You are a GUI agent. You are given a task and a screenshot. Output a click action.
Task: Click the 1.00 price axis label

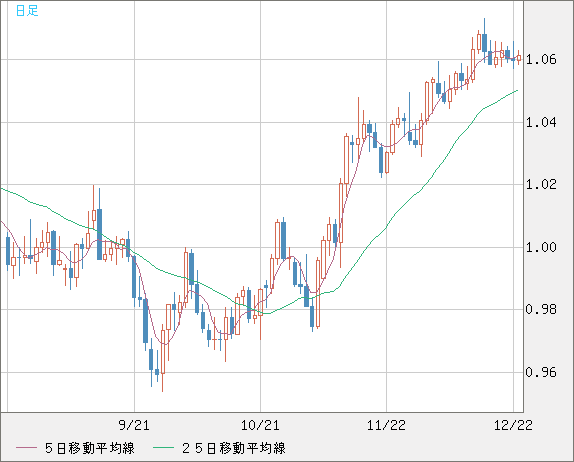(x=541, y=247)
